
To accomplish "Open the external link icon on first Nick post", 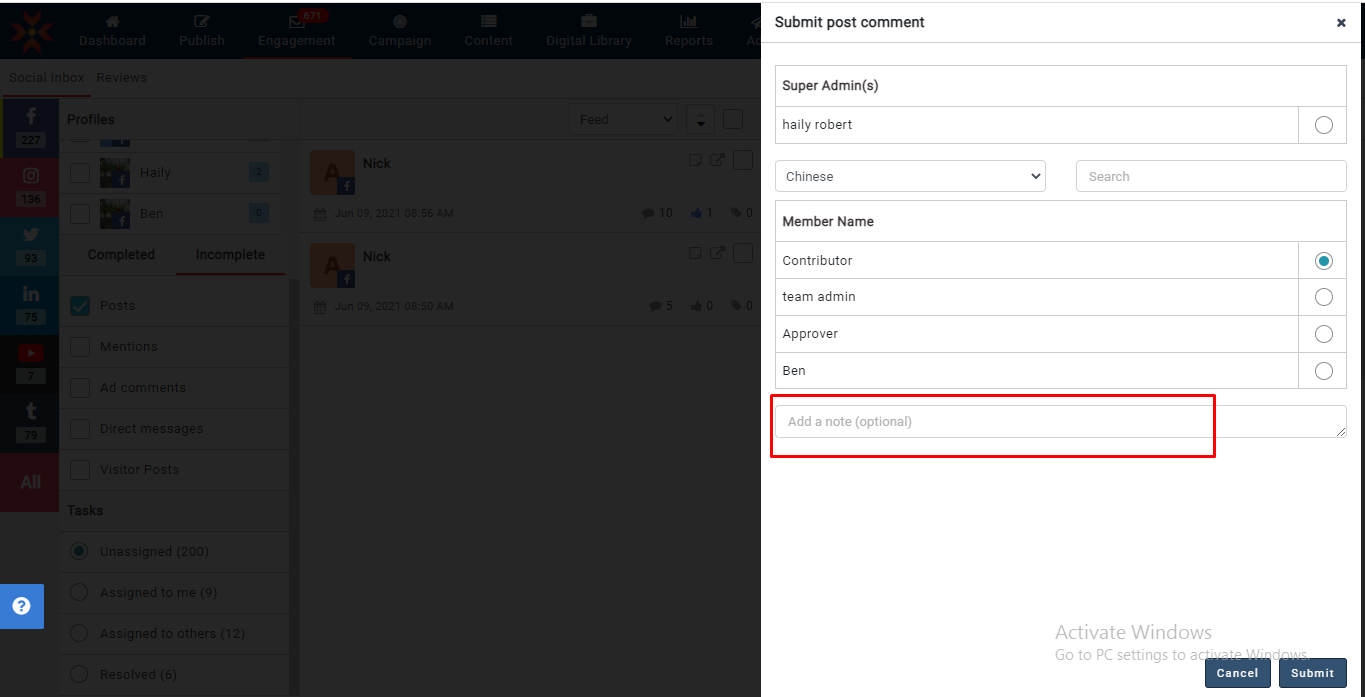I will point(717,160).
